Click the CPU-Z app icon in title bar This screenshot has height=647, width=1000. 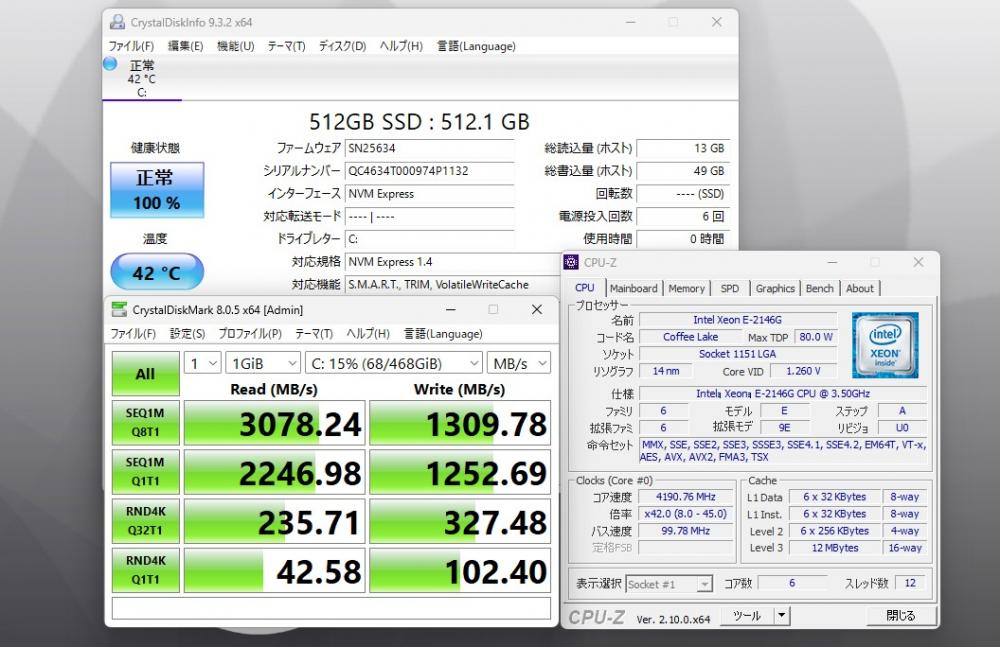point(571,262)
